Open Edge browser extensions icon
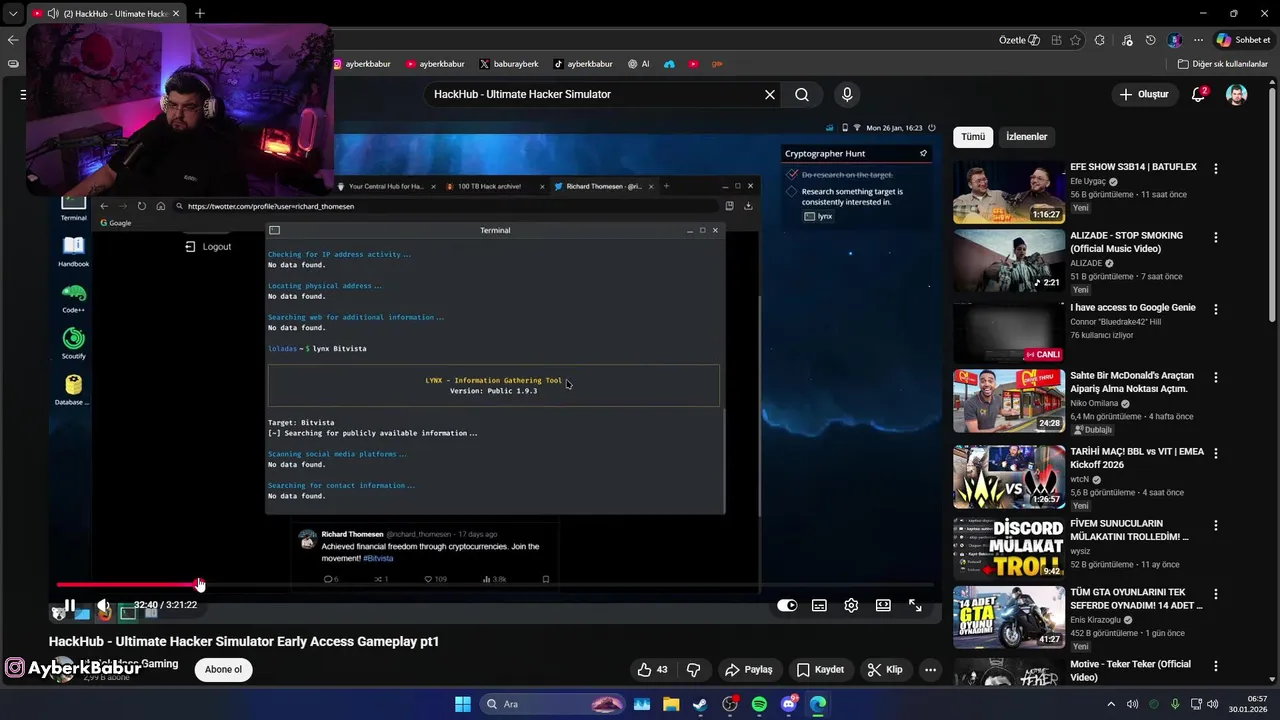 1100,40
